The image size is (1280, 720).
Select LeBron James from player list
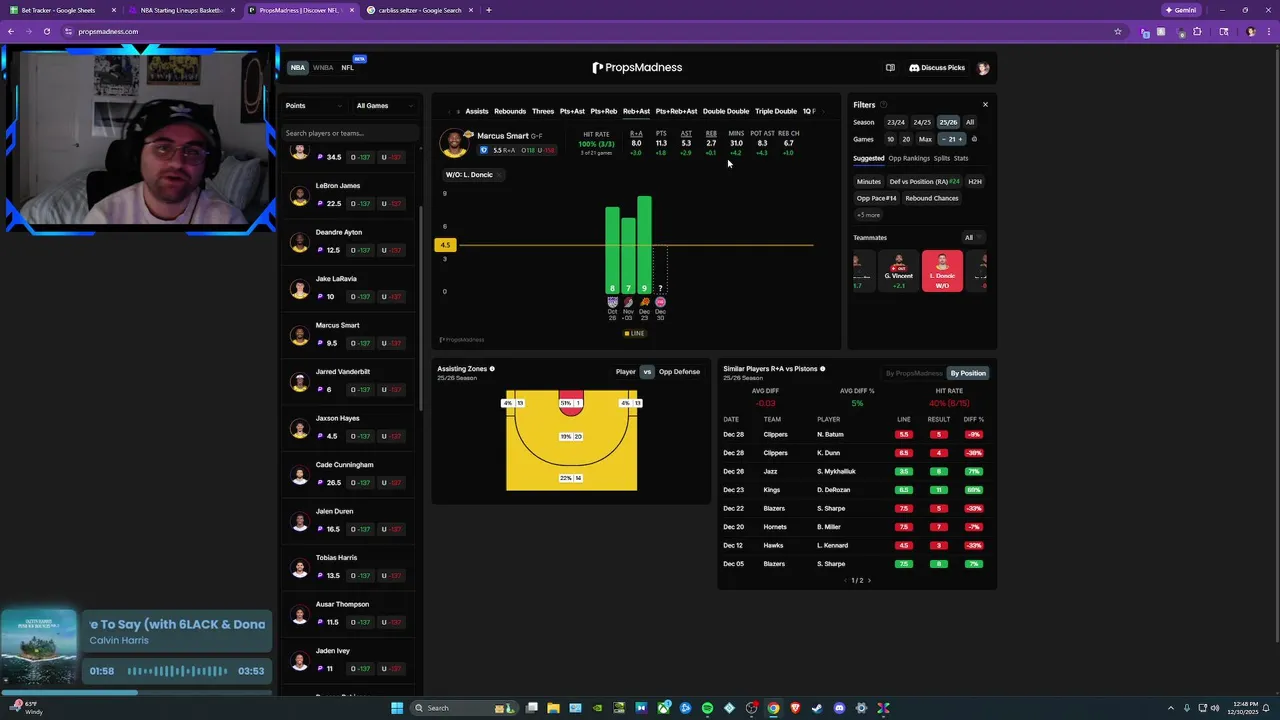[x=349, y=195]
